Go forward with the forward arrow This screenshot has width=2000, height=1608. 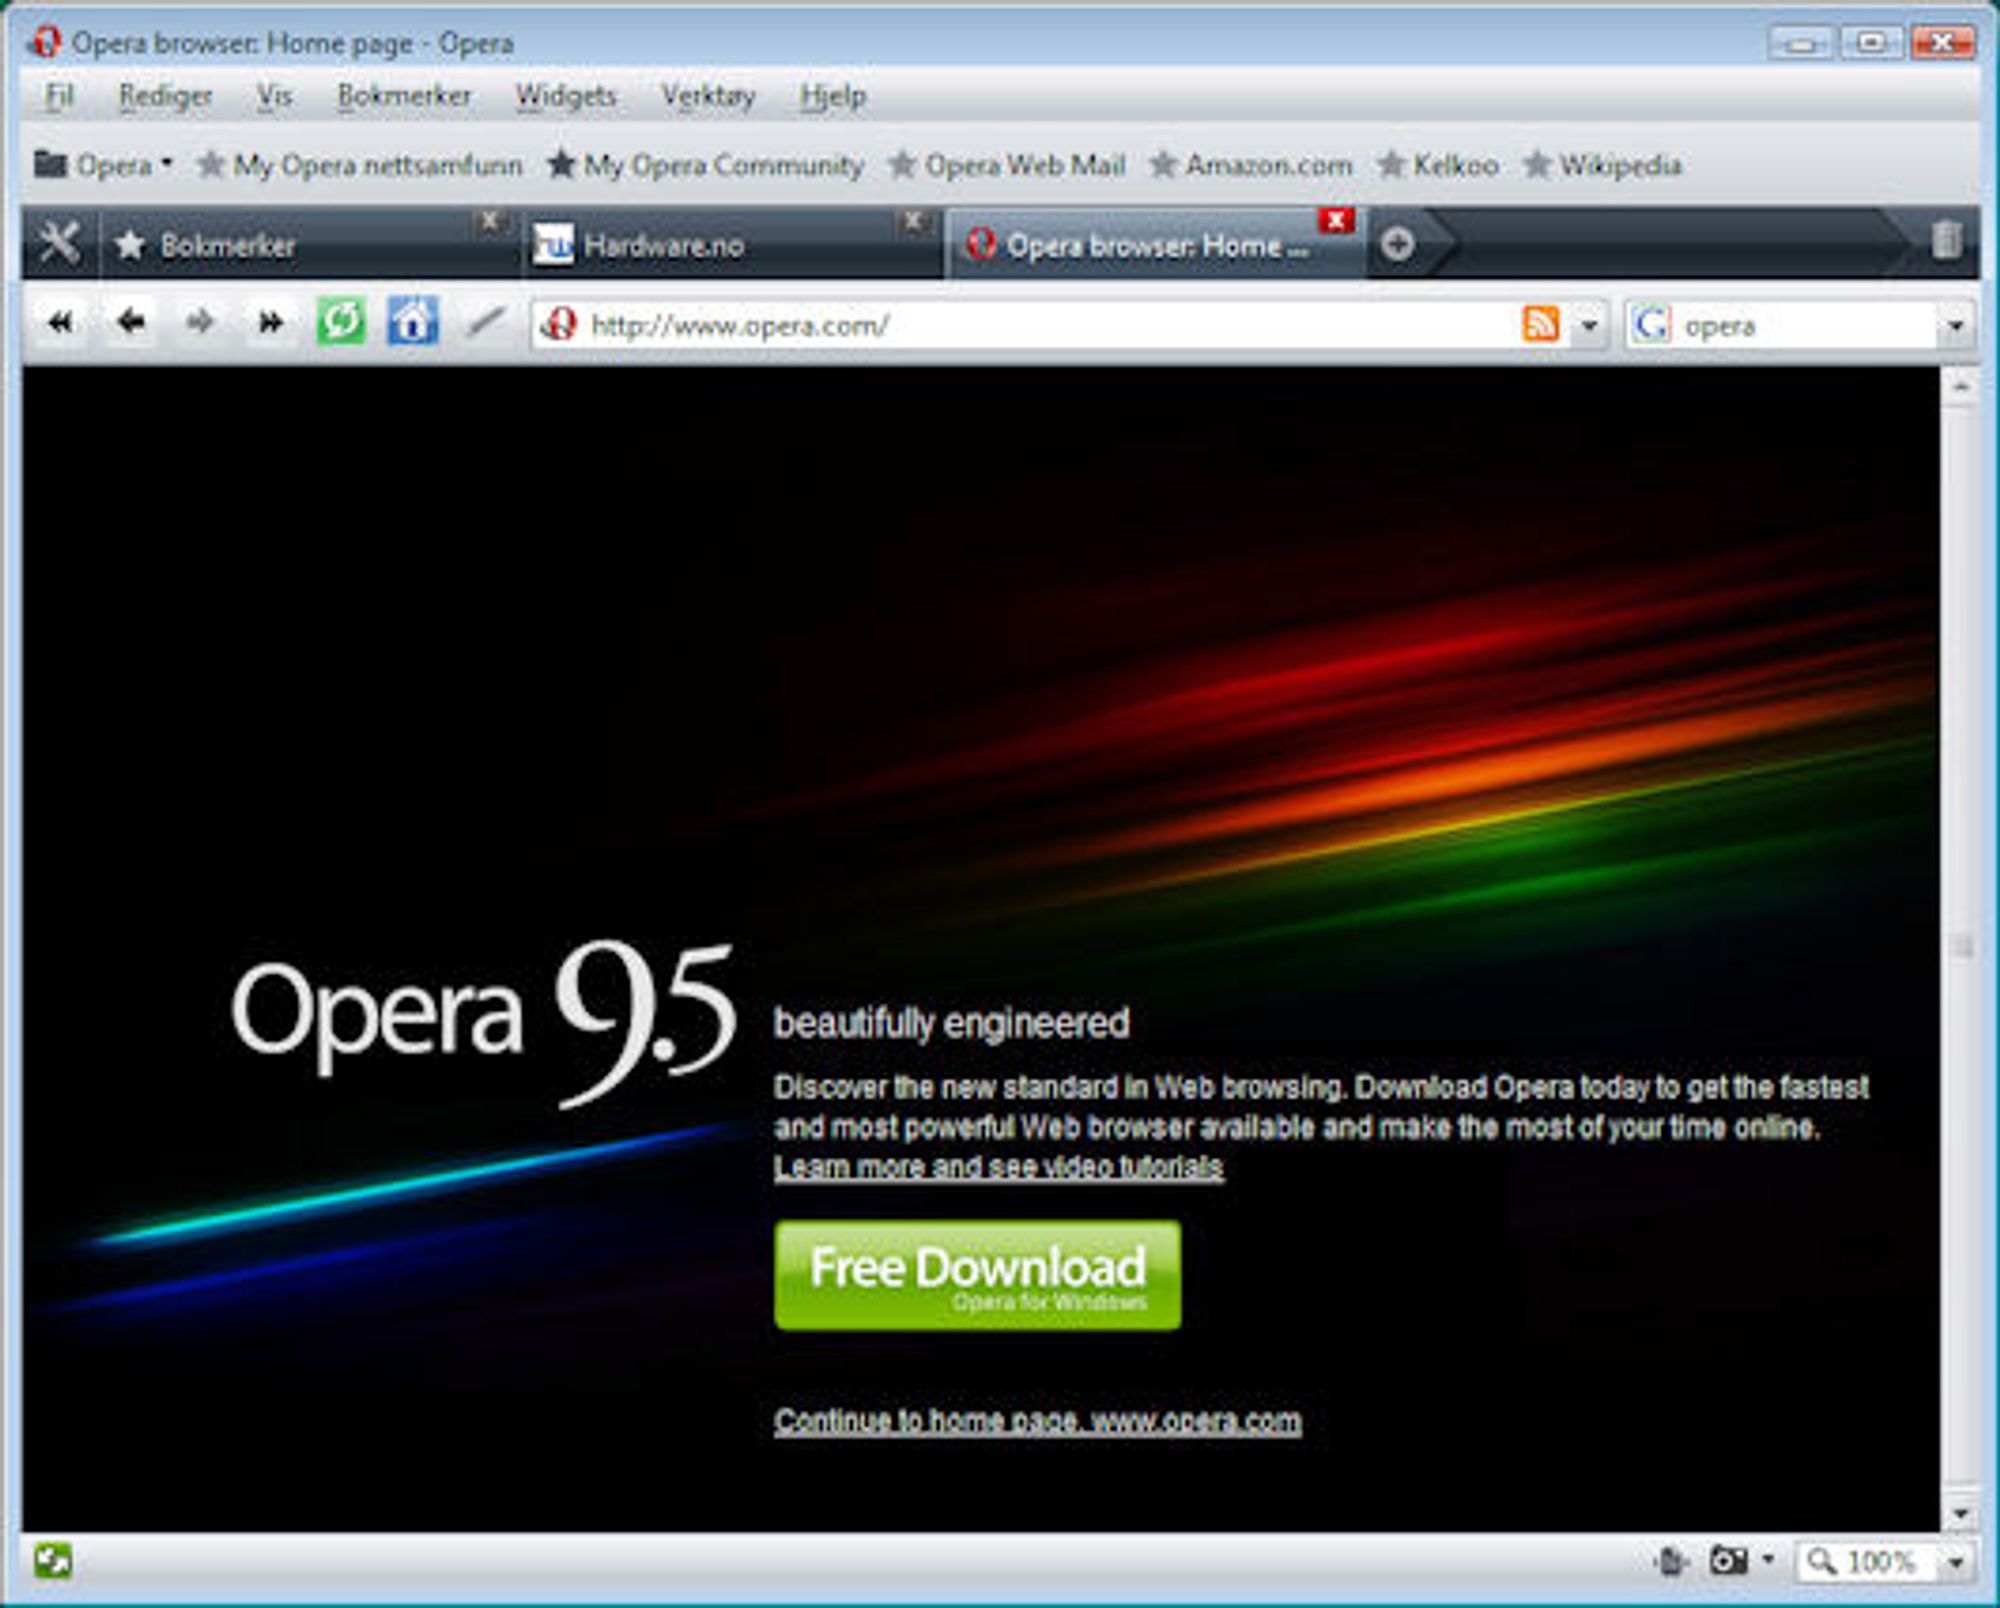(200, 323)
